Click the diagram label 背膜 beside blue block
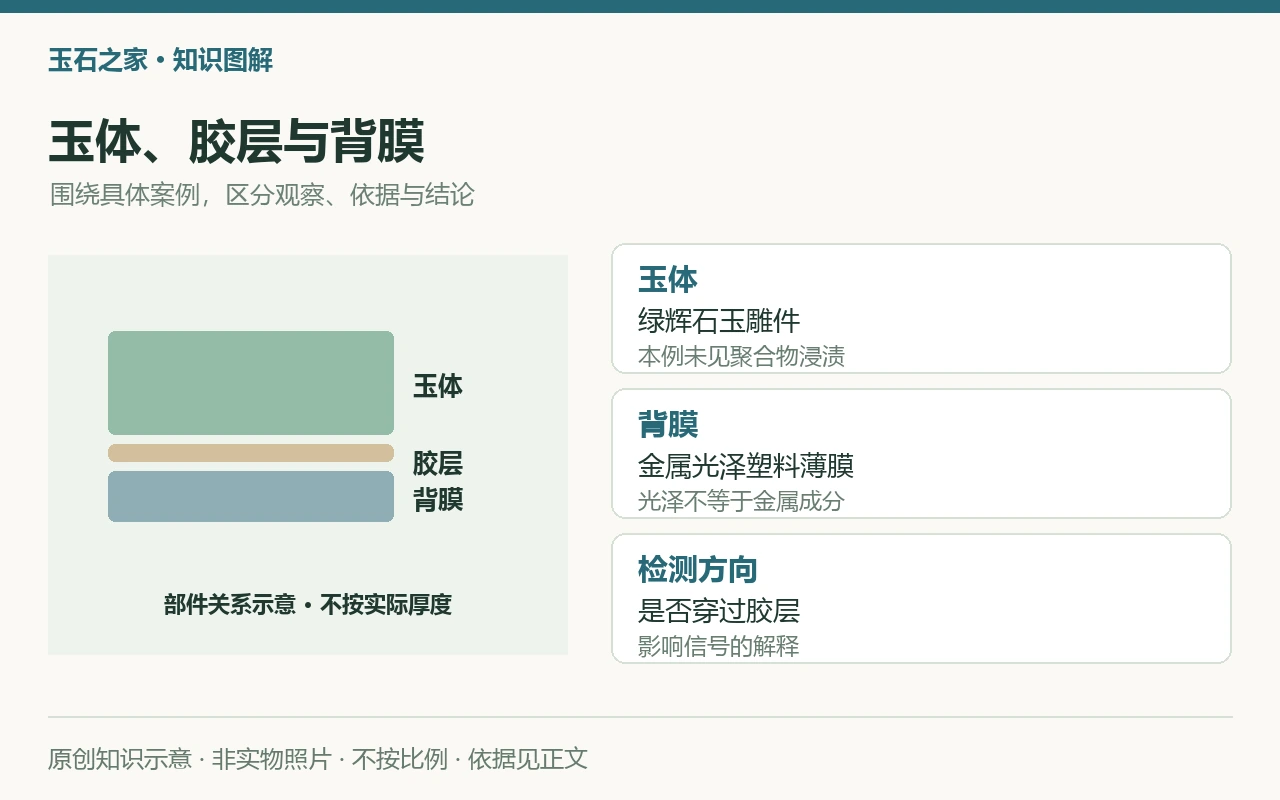The height and width of the screenshot is (800, 1280). (438, 500)
